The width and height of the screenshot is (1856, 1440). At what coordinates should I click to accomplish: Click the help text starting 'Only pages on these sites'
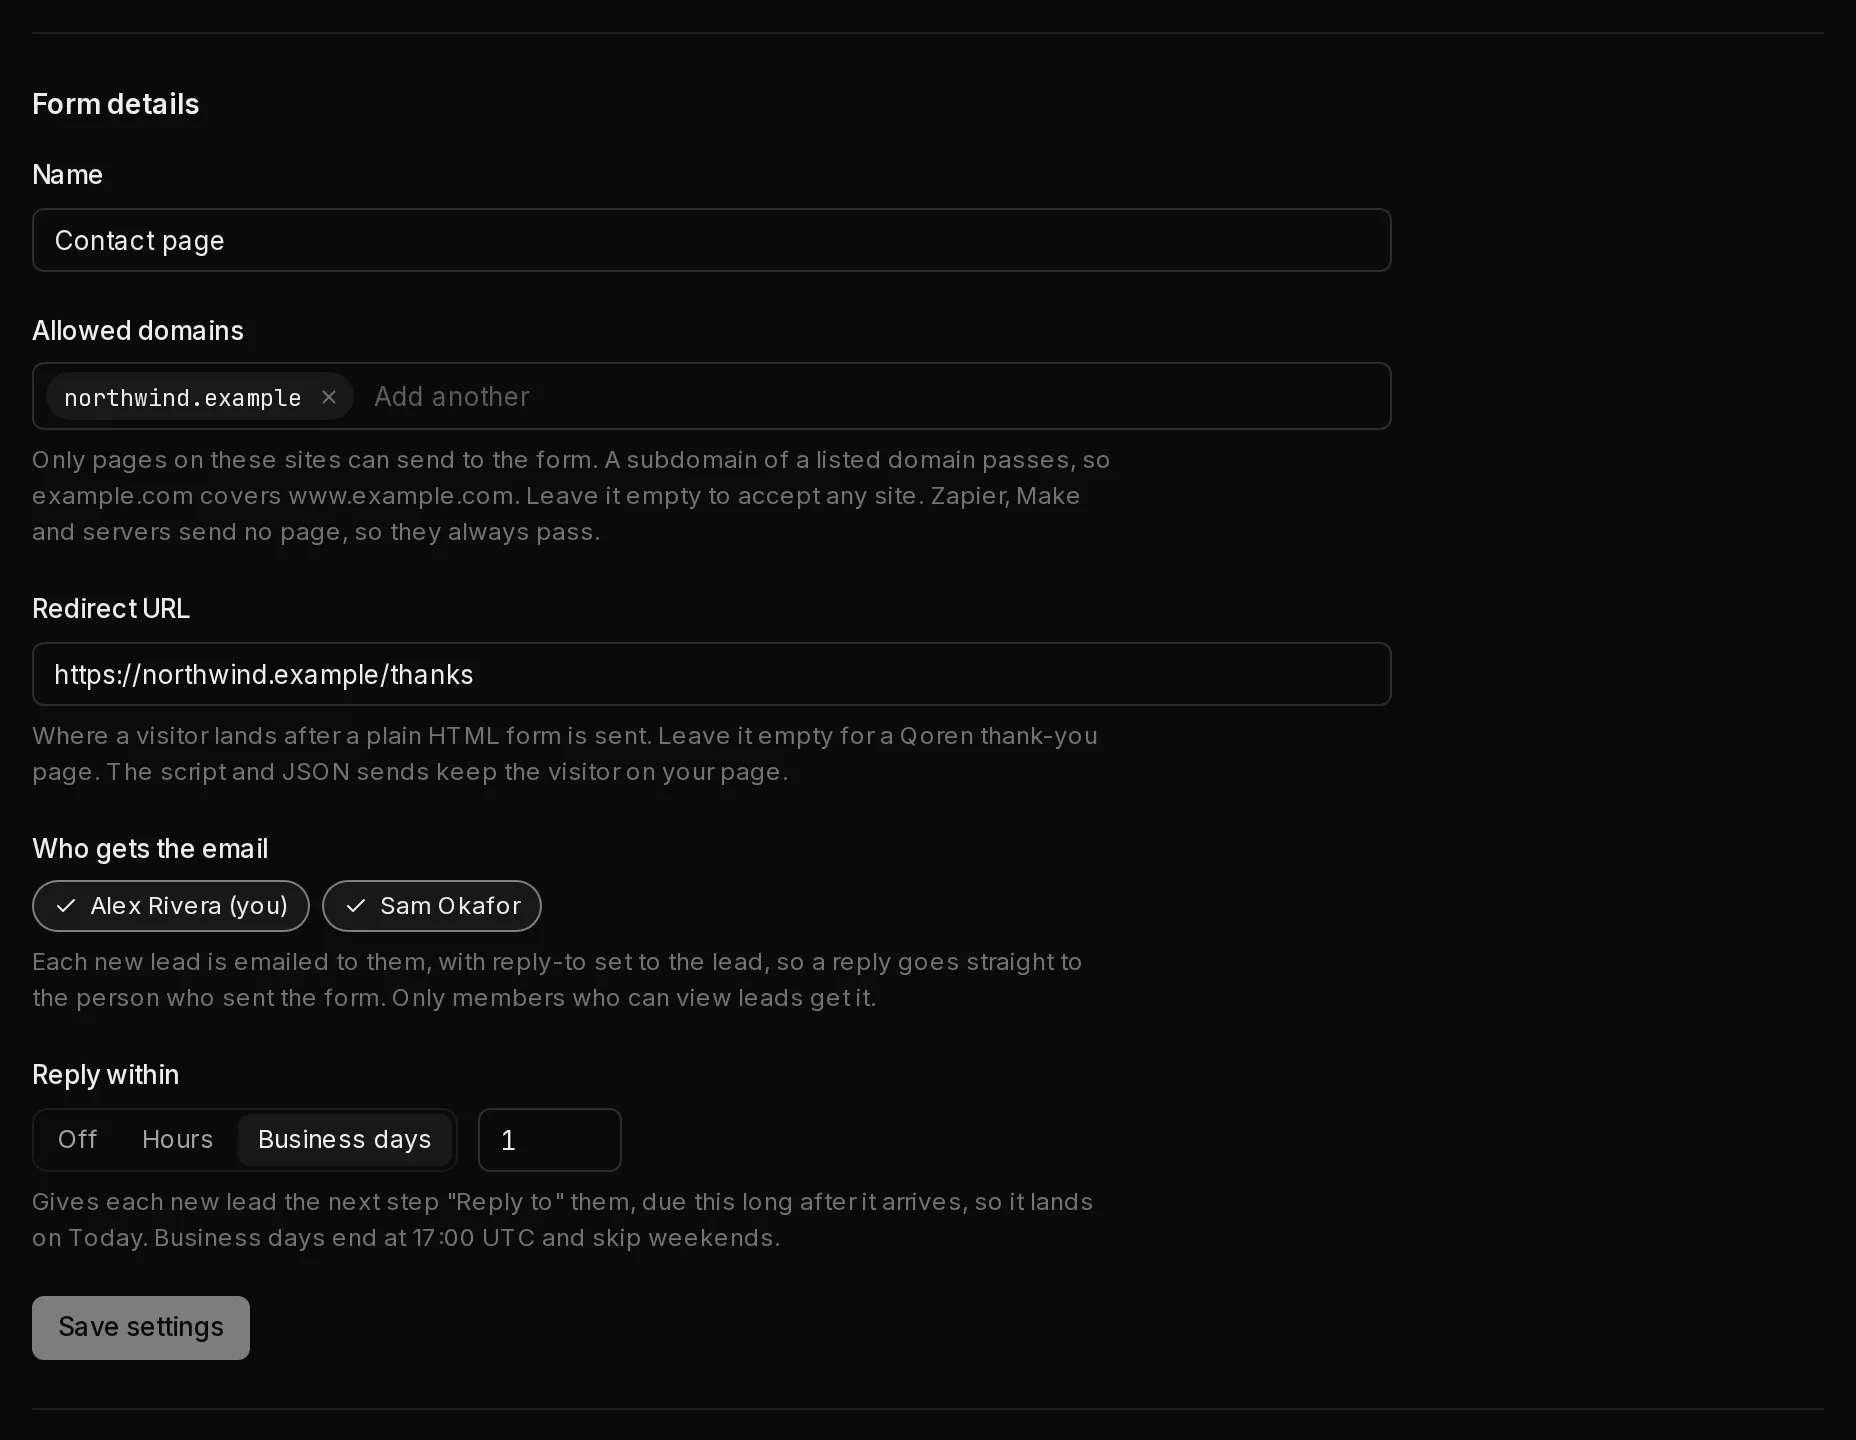click(571, 496)
